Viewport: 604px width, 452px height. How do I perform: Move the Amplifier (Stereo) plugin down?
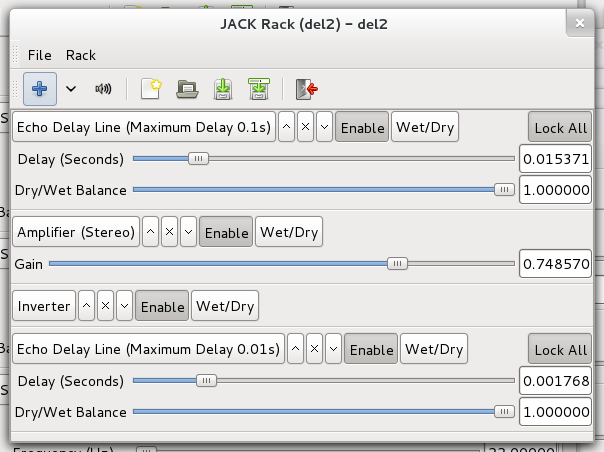(188, 232)
